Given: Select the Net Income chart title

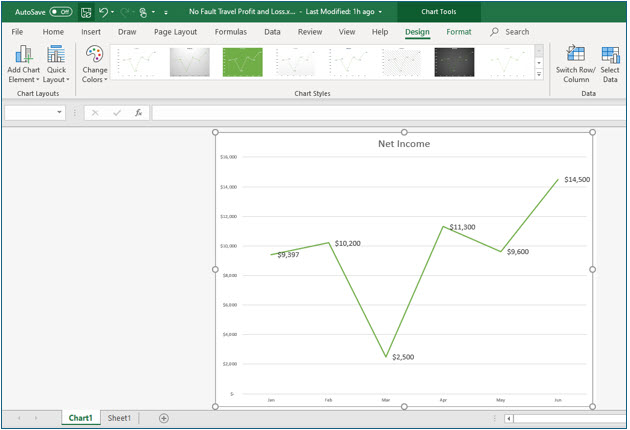Looking at the screenshot, I should [404, 144].
